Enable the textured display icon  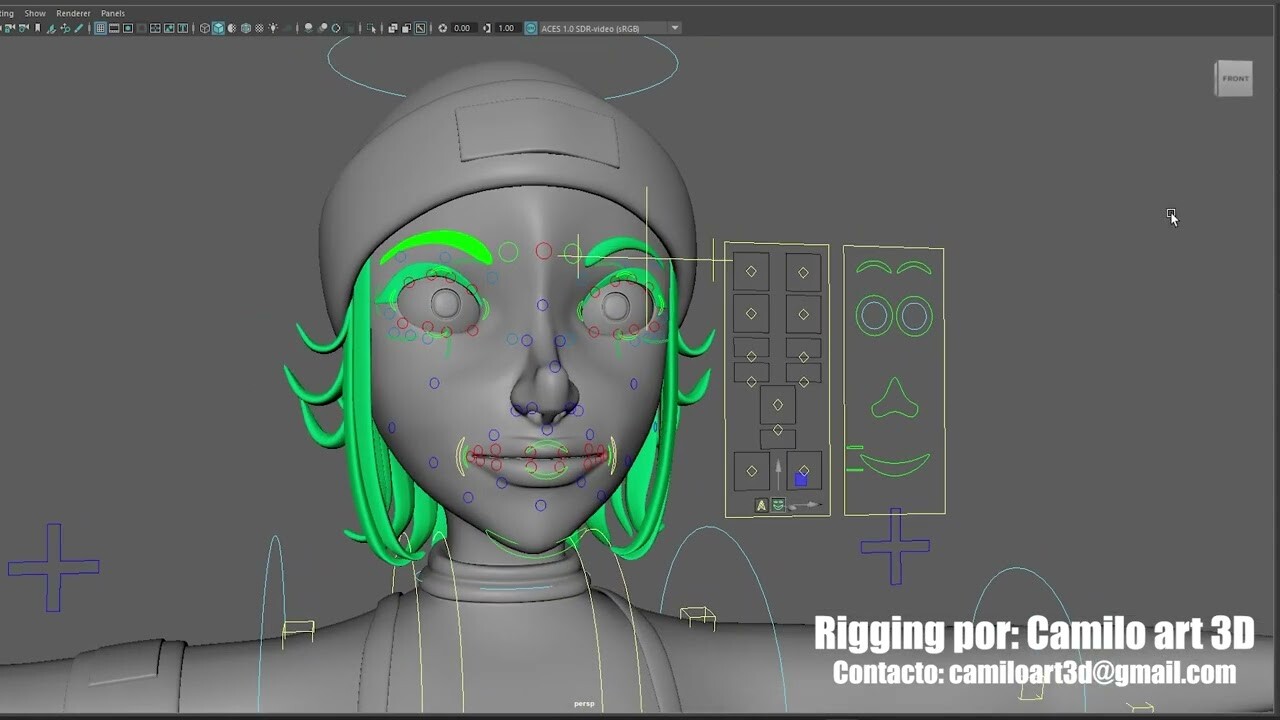(245, 28)
